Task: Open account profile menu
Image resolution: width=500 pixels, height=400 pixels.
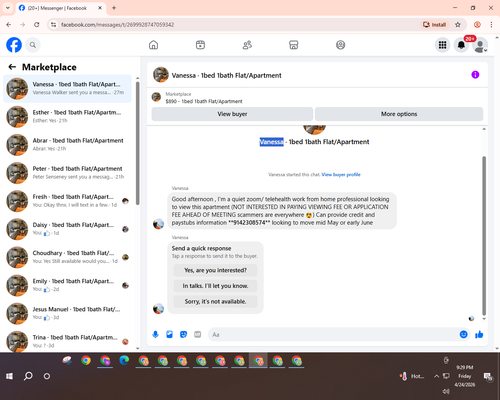Action: tap(480, 45)
